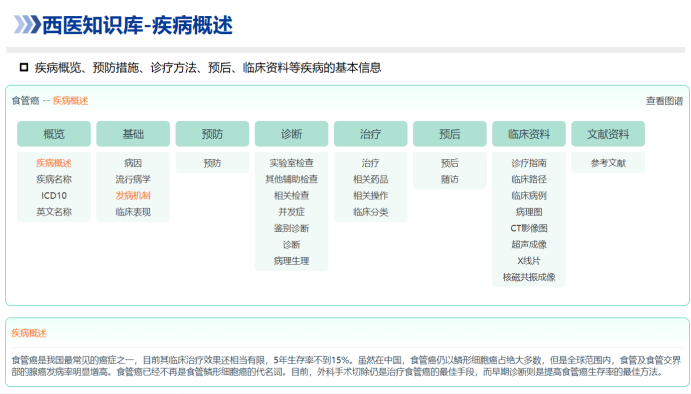The image size is (691, 394).
Task: Select the 预后 category header button
Action: pyautogui.click(x=450, y=134)
